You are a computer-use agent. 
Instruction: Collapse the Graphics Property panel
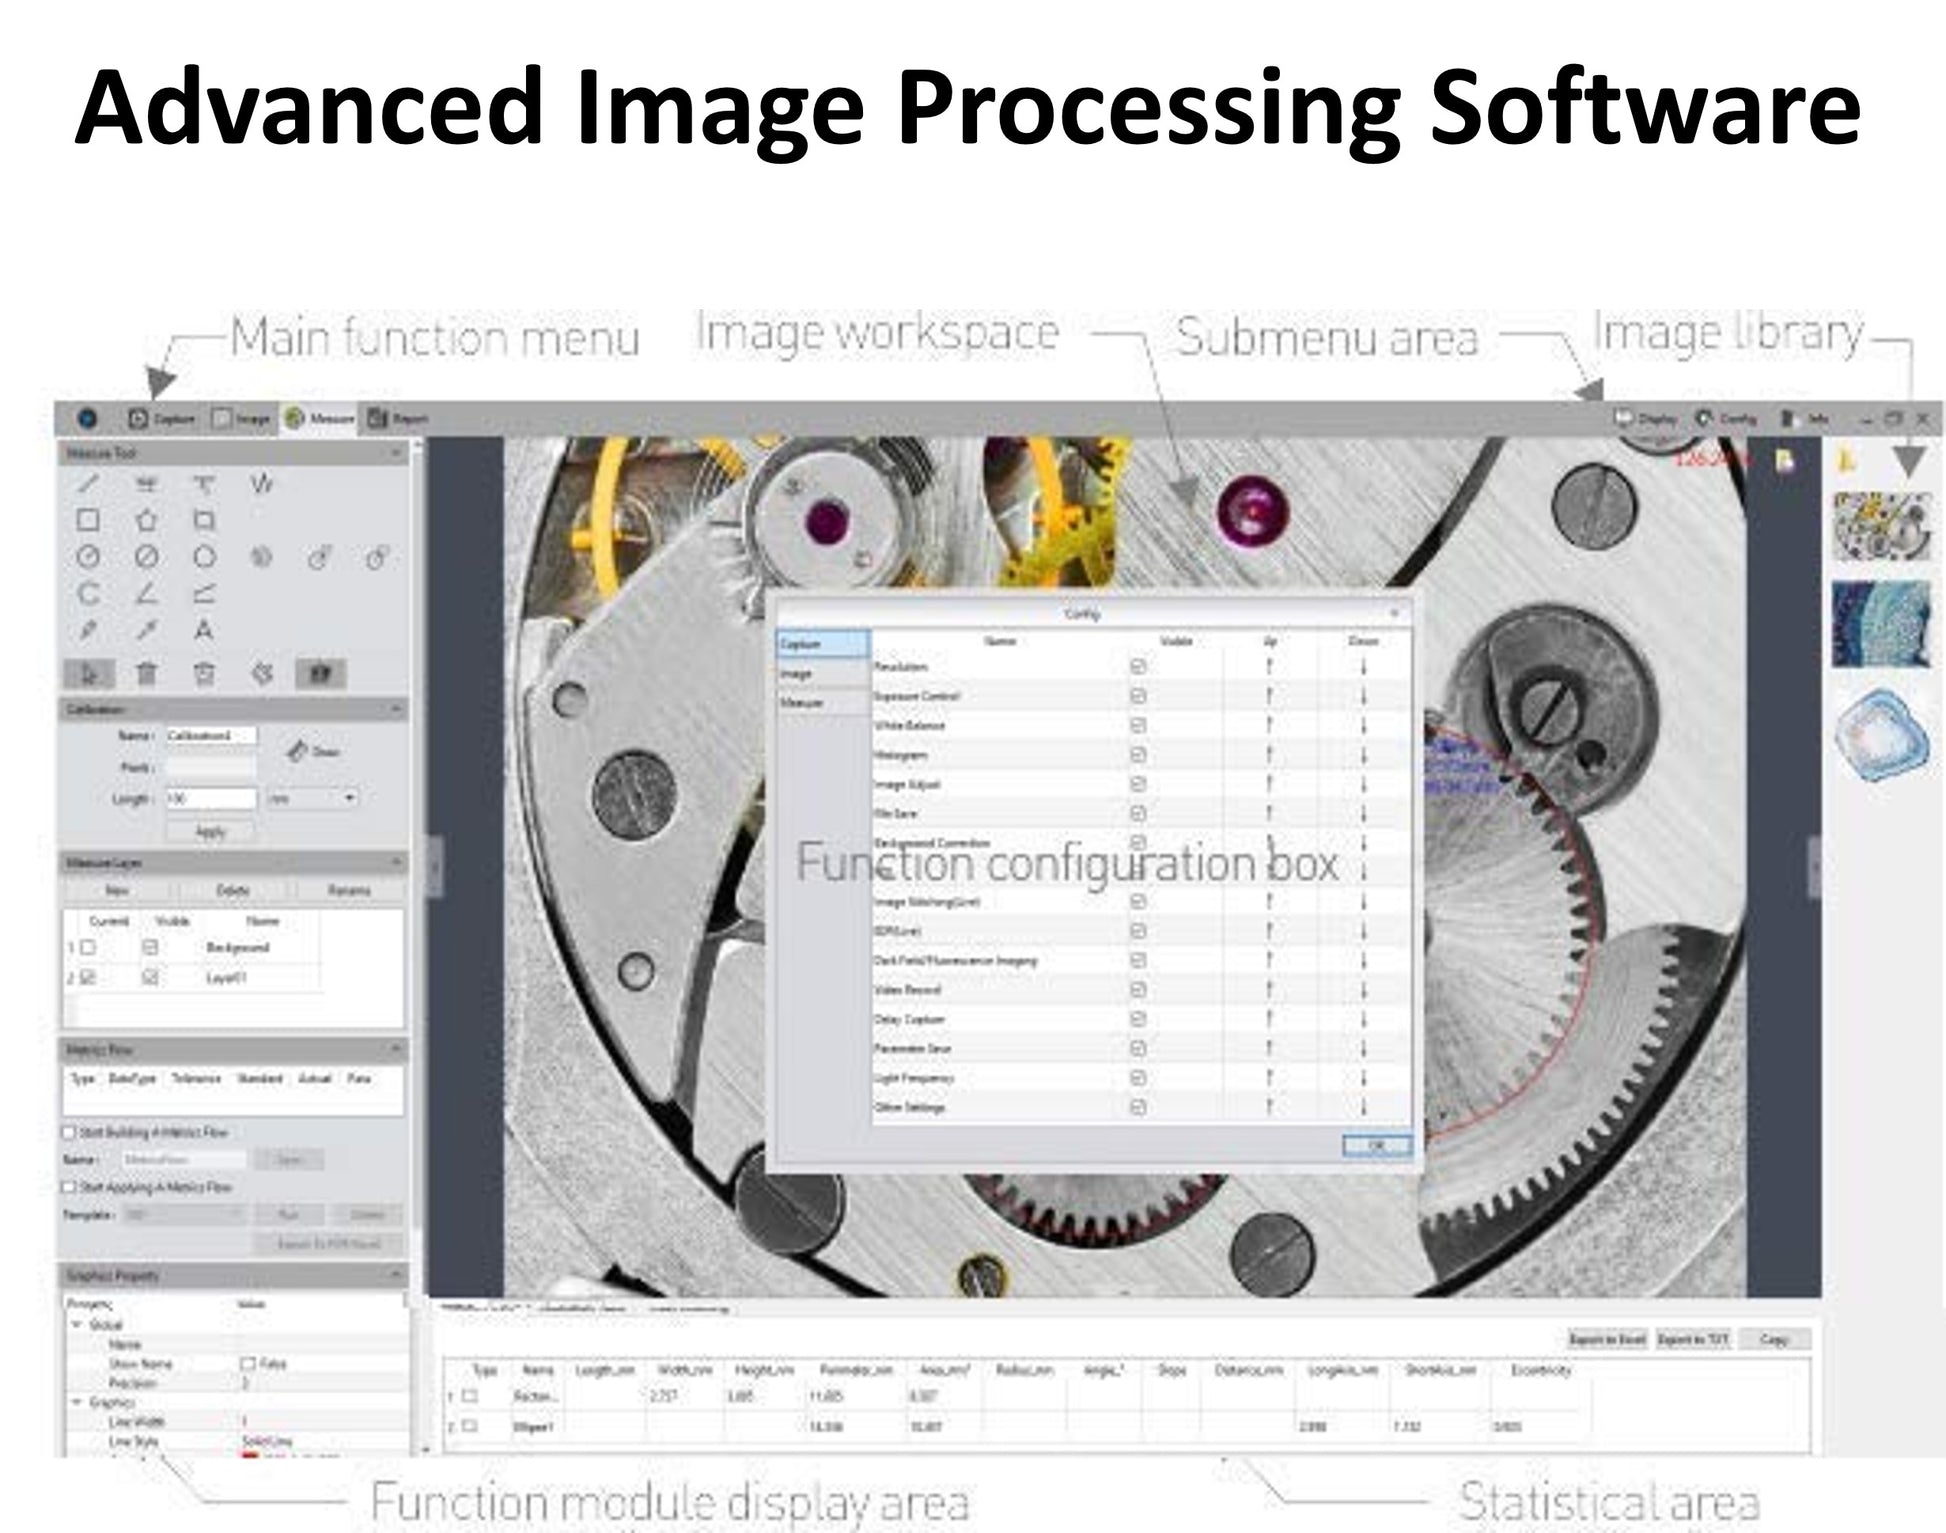point(396,1275)
